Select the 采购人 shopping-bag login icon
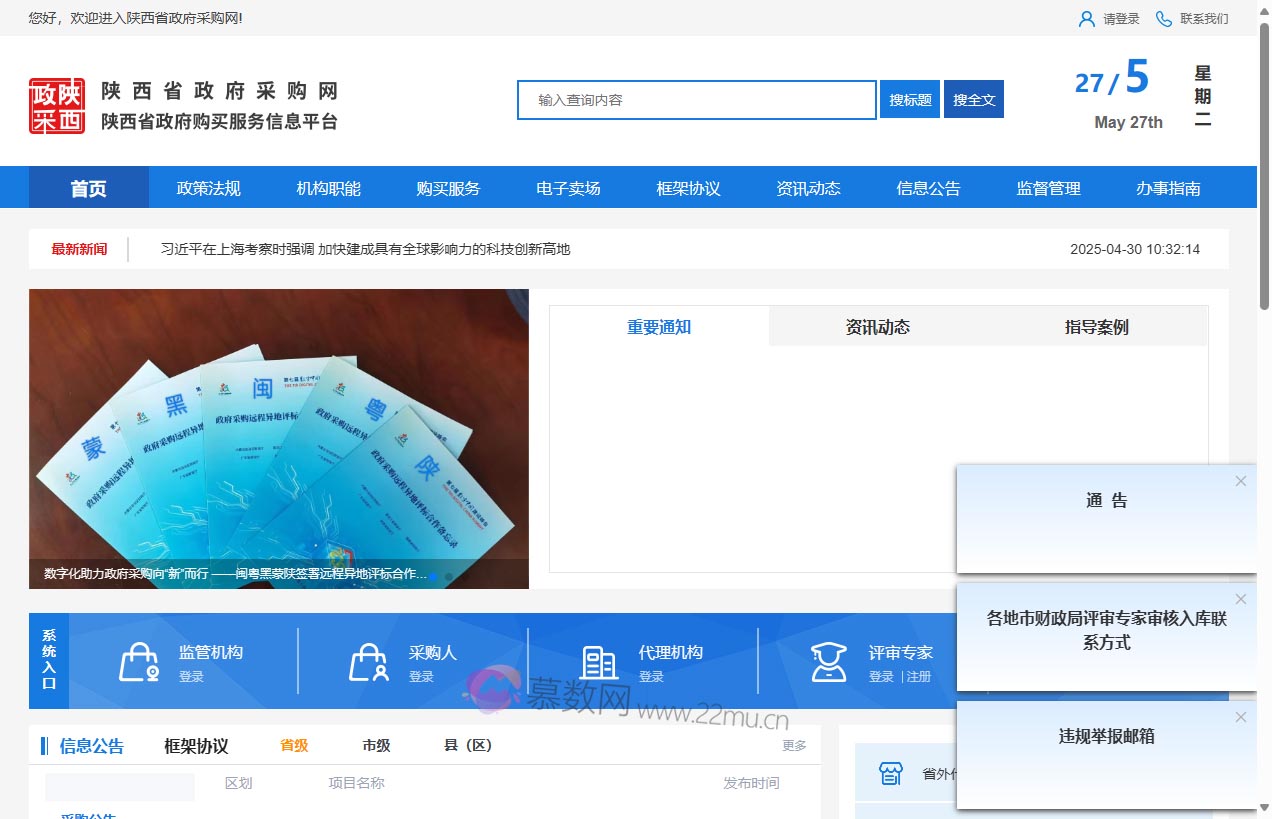The height and width of the screenshot is (819, 1272). pyautogui.click(x=368, y=661)
